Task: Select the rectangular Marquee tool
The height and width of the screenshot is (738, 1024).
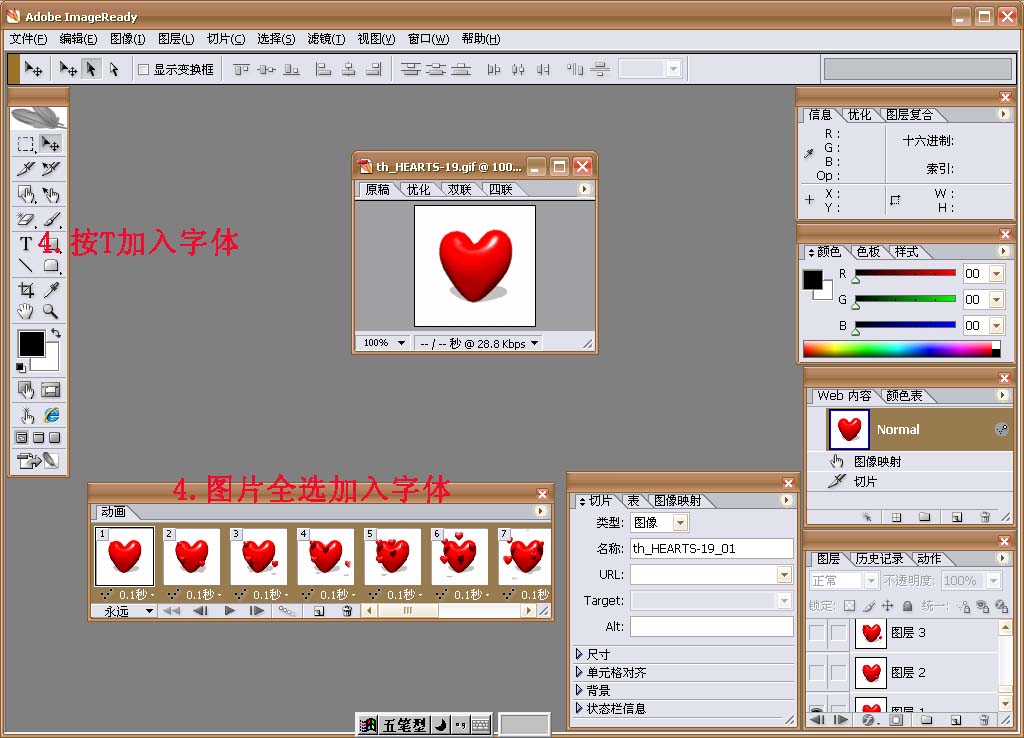Action: click(x=25, y=144)
